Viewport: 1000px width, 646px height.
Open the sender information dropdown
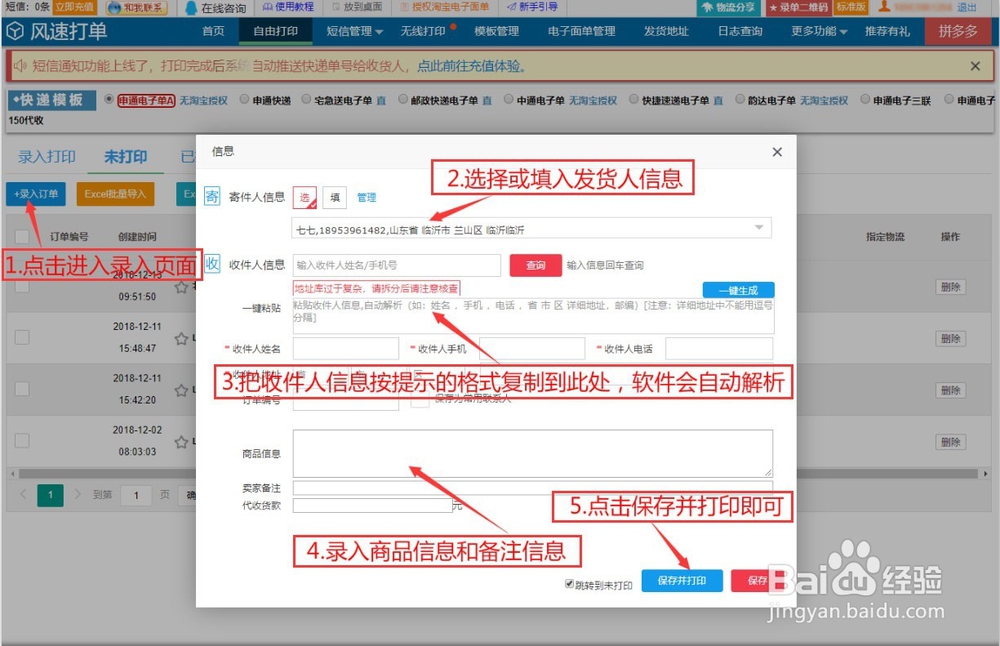coord(760,227)
